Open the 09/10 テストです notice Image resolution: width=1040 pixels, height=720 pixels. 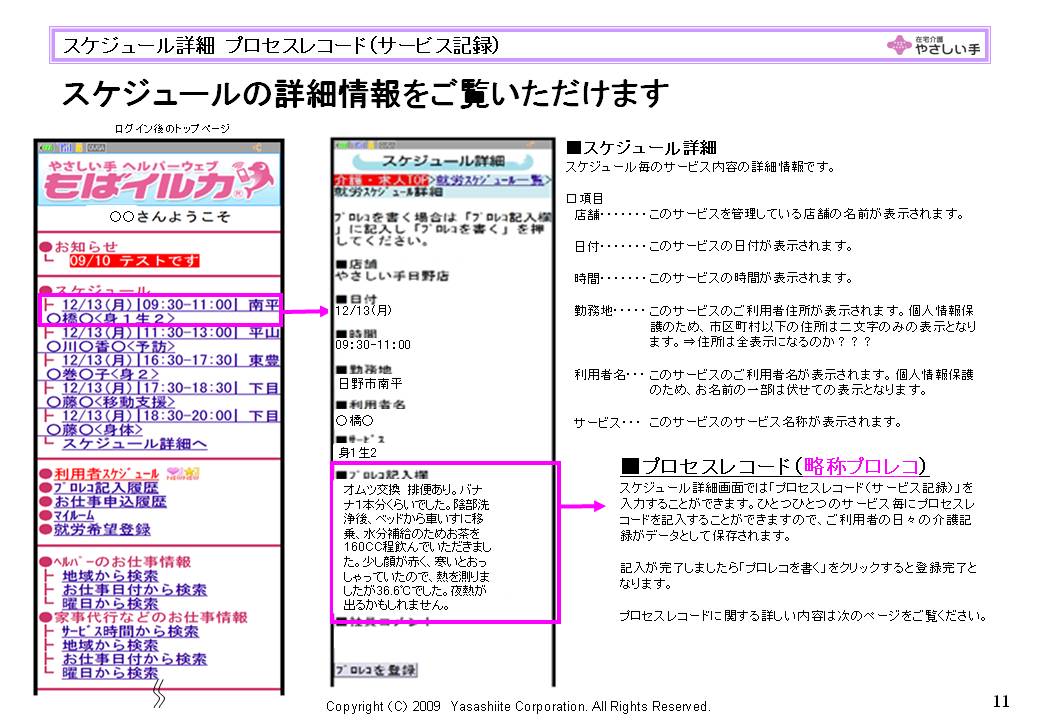coord(135,261)
